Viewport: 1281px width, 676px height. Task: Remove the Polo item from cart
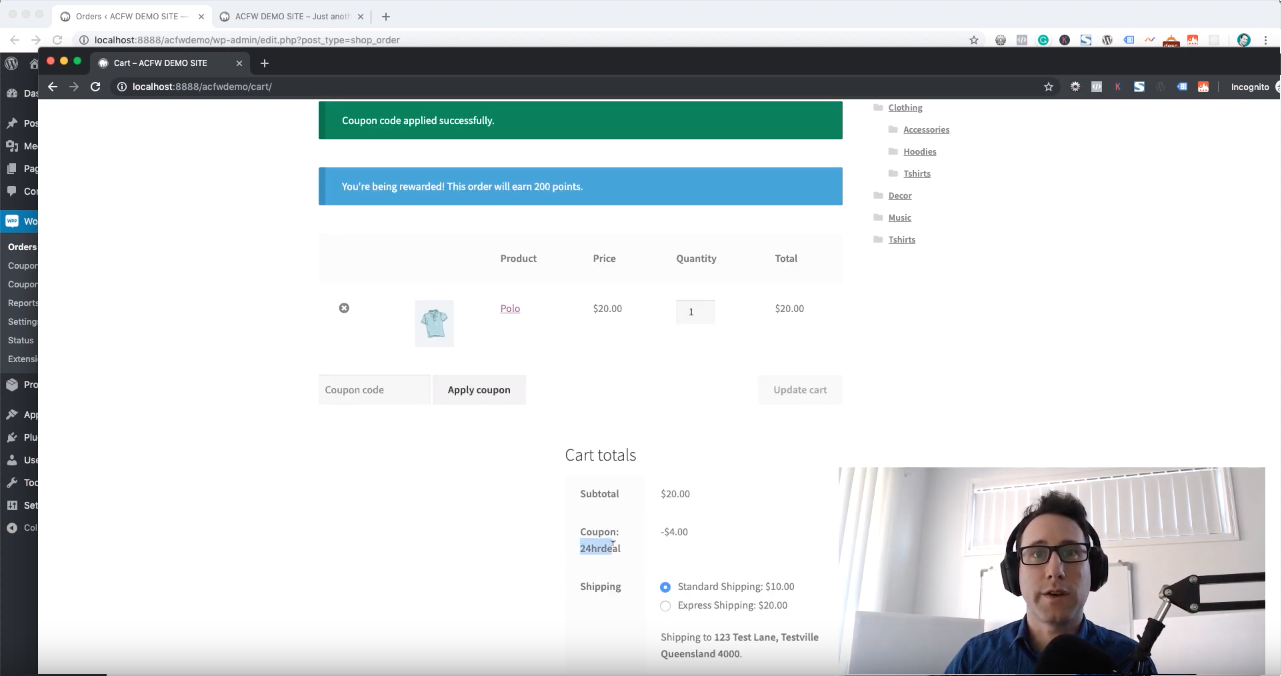coord(344,308)
